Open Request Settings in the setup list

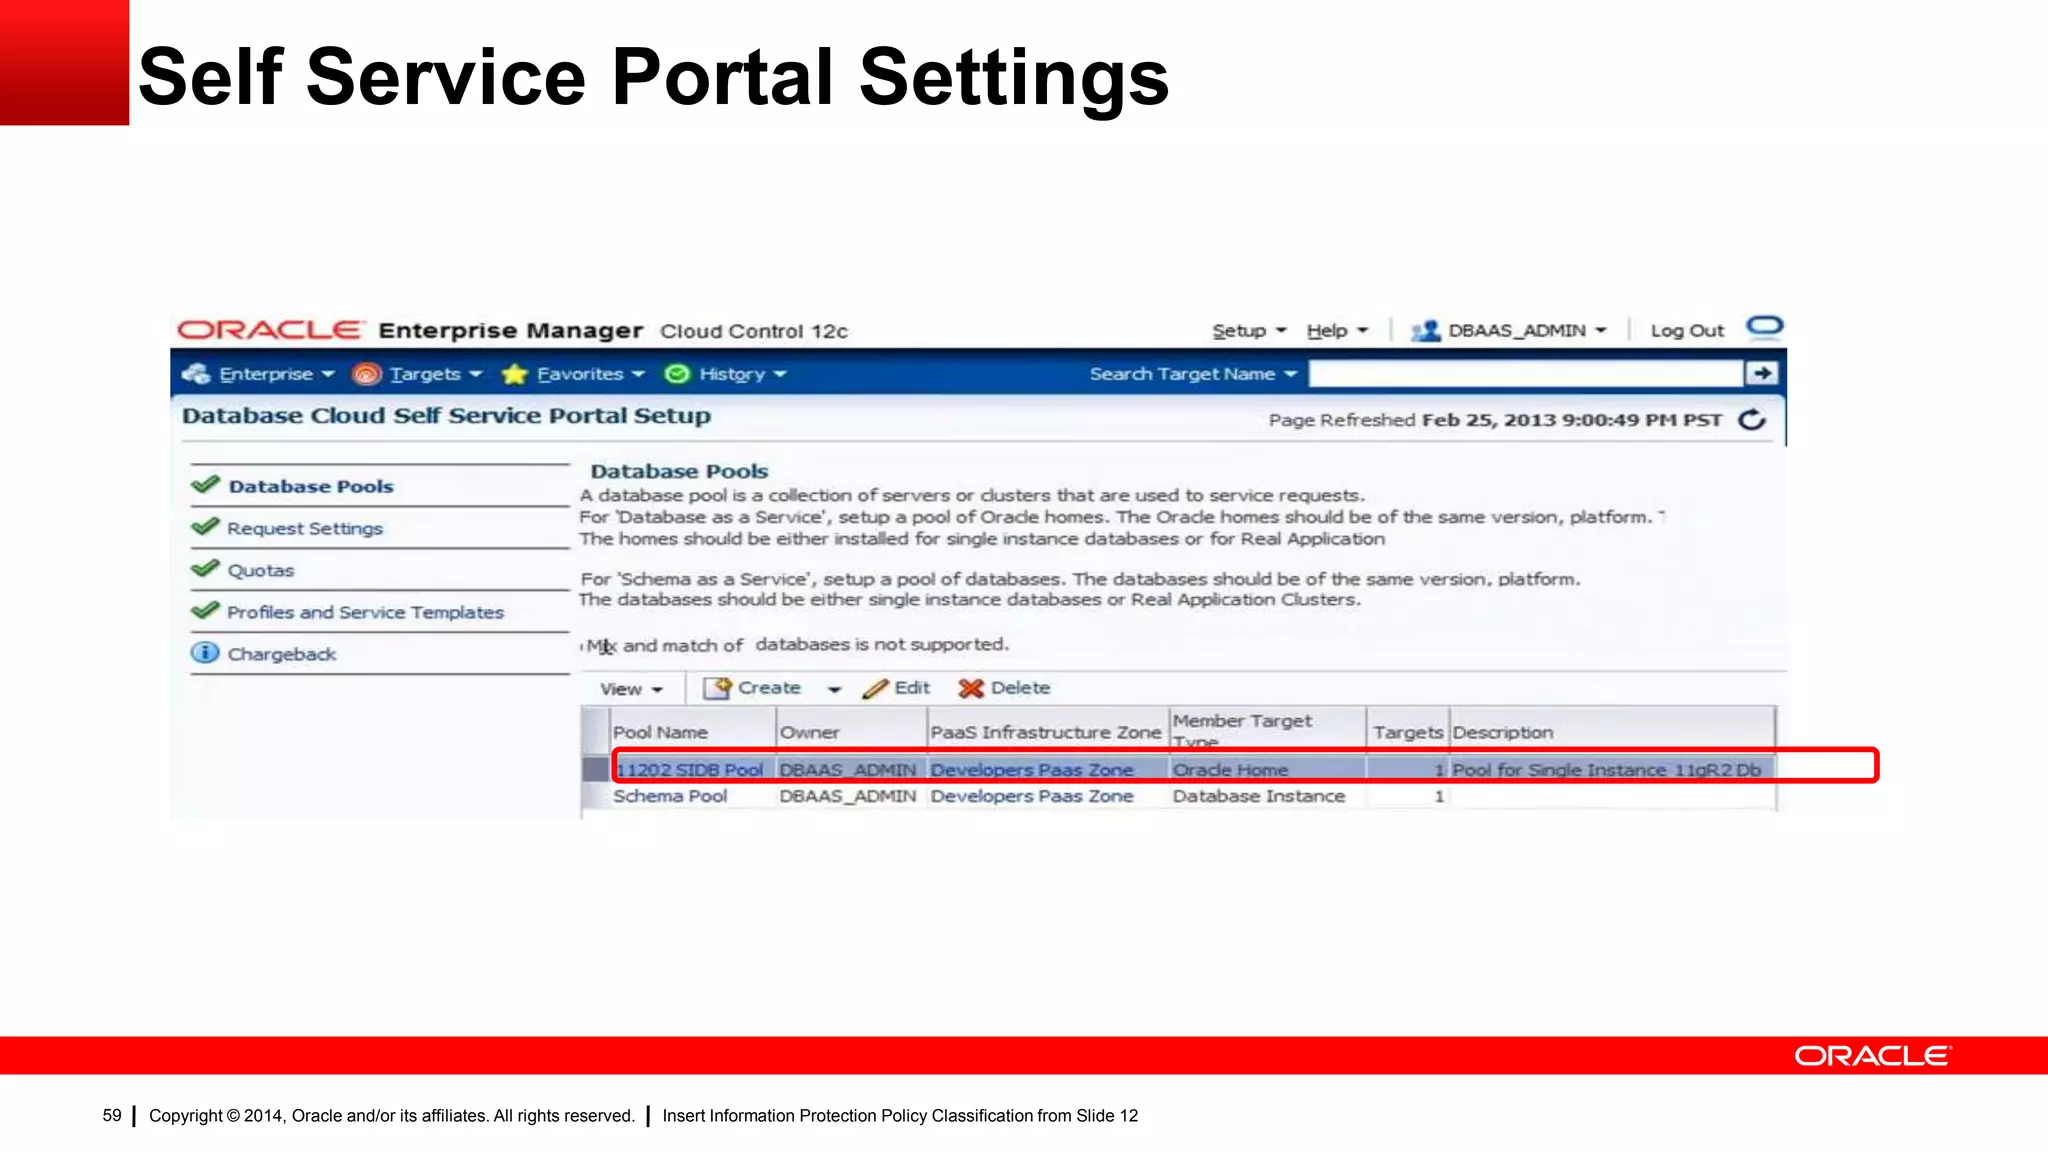click(305, 528)
